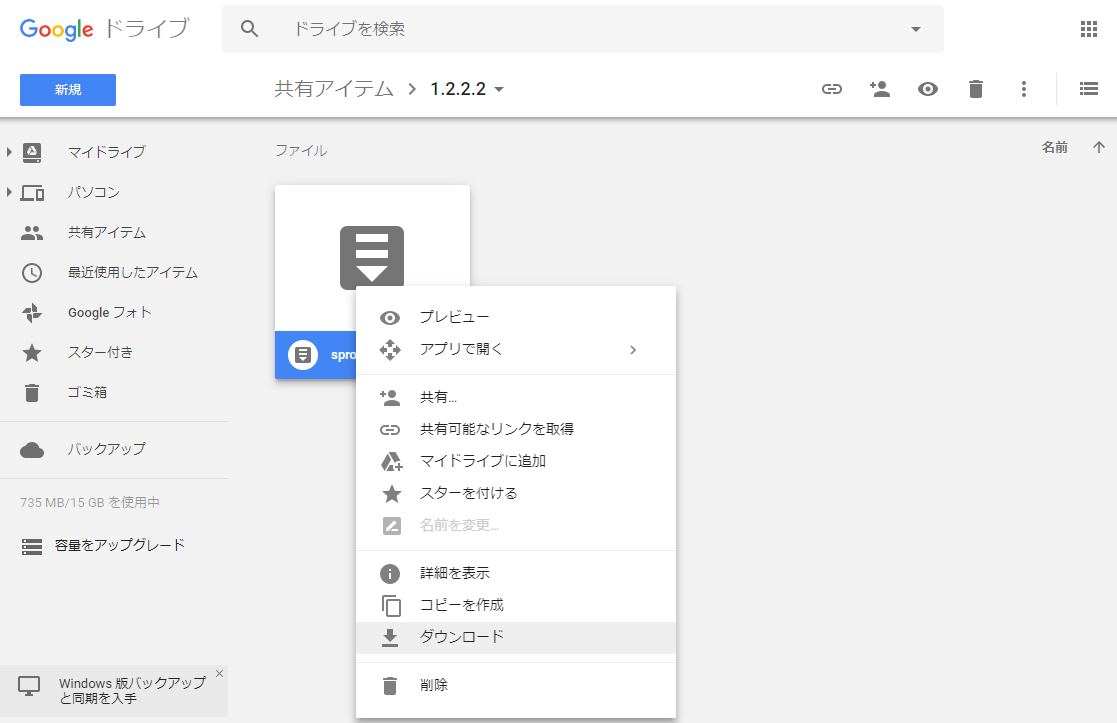Open the search options dropdown arrow

point(914,29)
